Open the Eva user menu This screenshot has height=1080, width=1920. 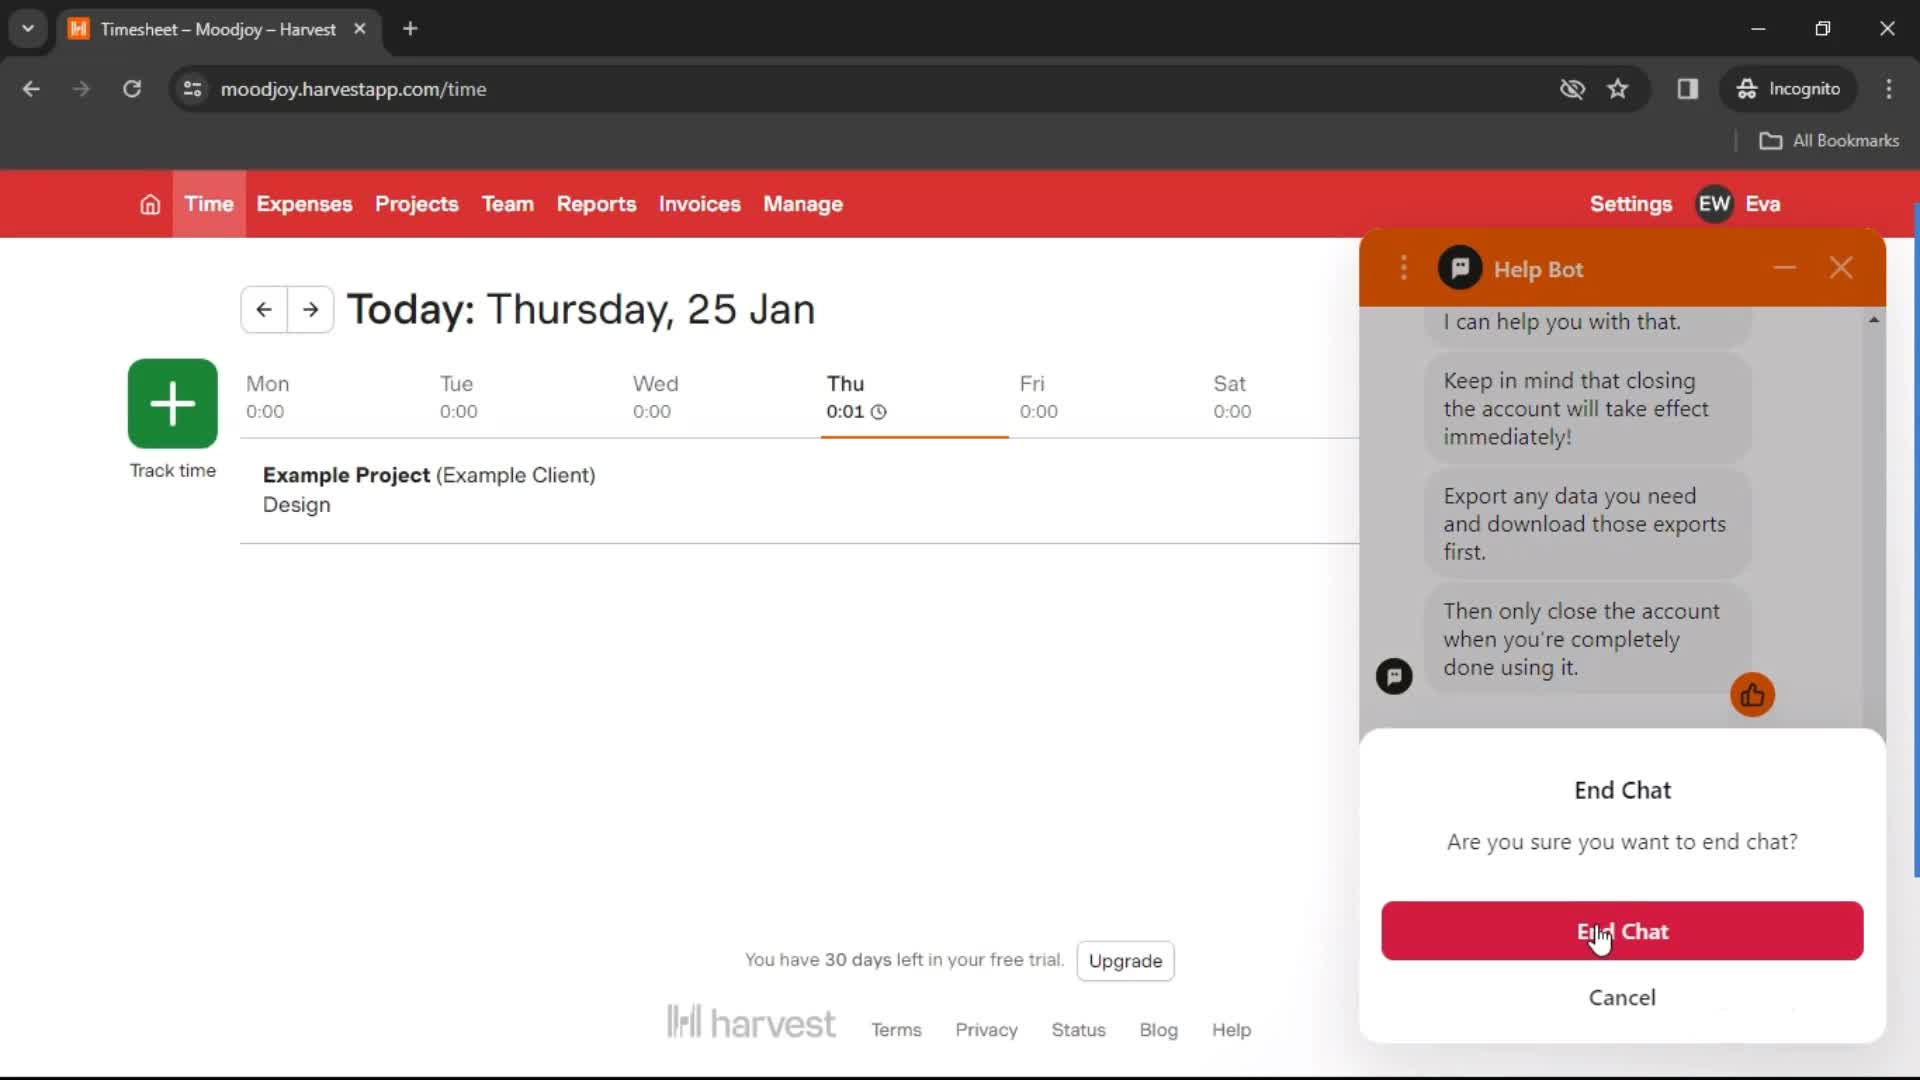[x=1763, y=204]
